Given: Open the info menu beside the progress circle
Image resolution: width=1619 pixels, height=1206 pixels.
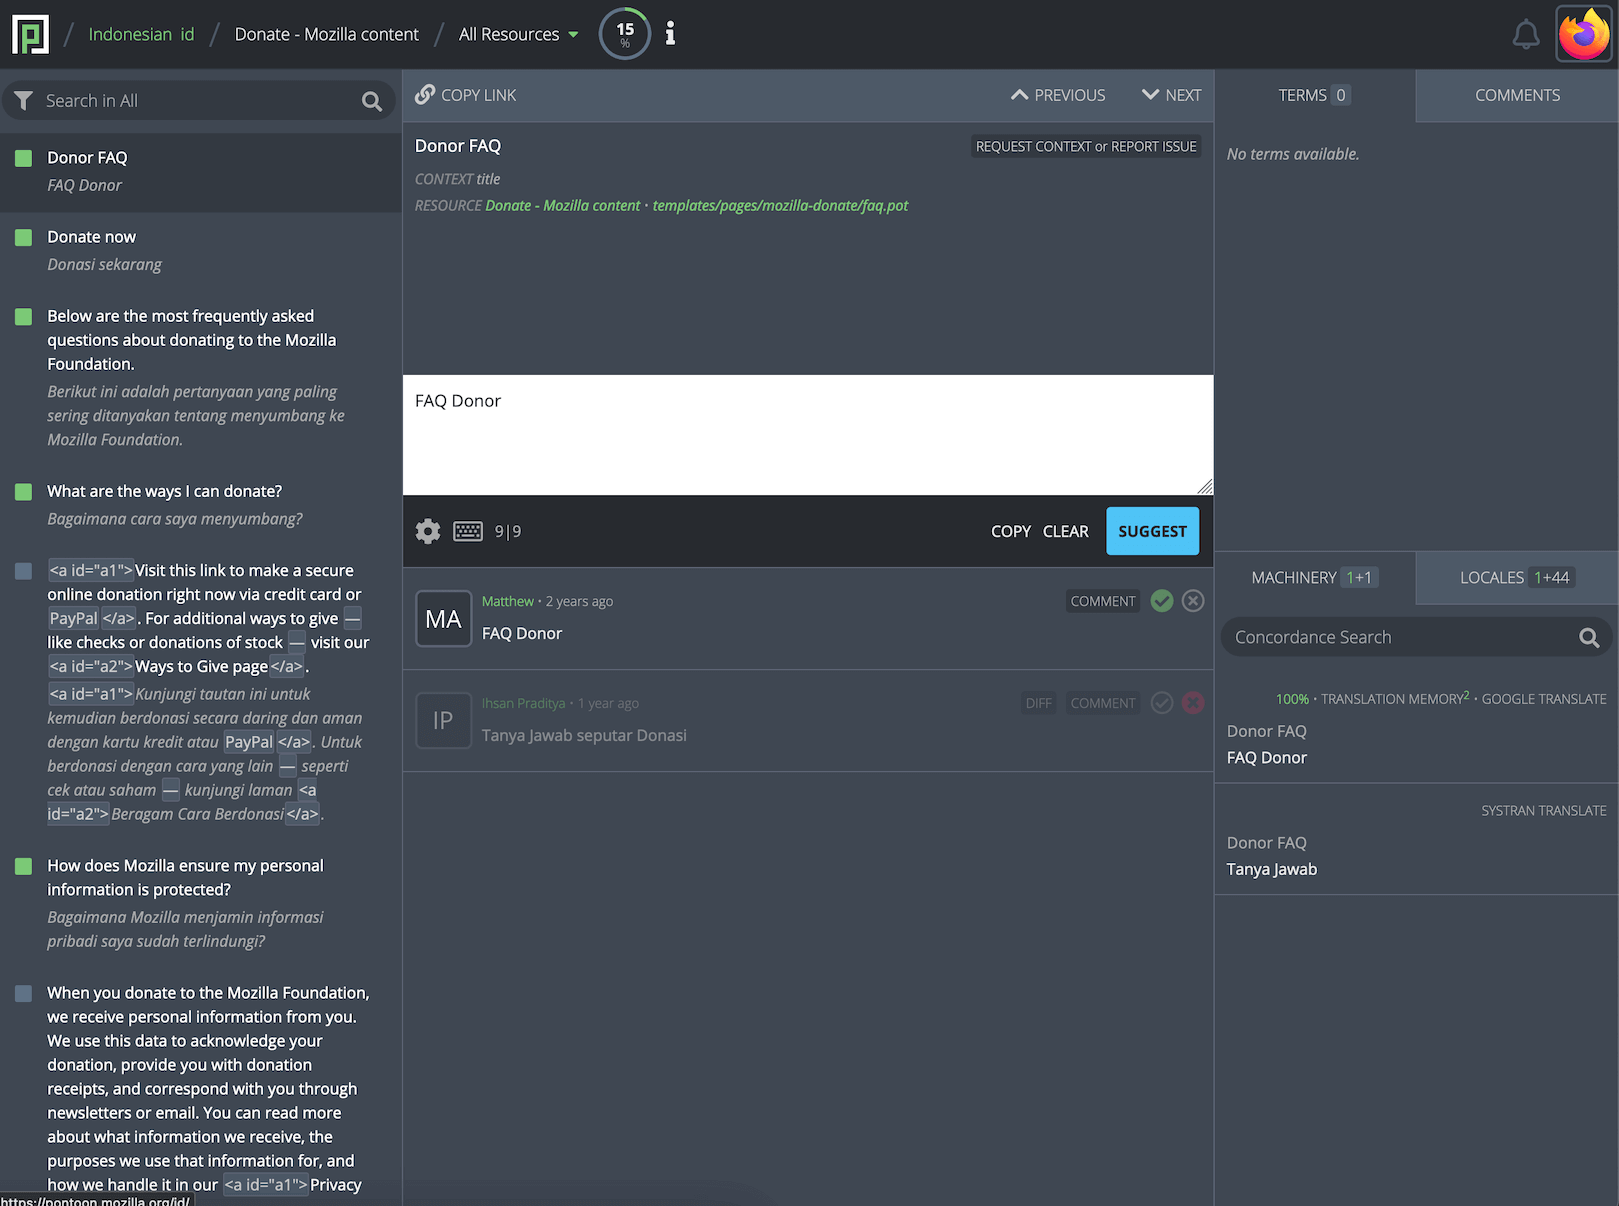Looking at the screenshot, I should coord(669,33).
